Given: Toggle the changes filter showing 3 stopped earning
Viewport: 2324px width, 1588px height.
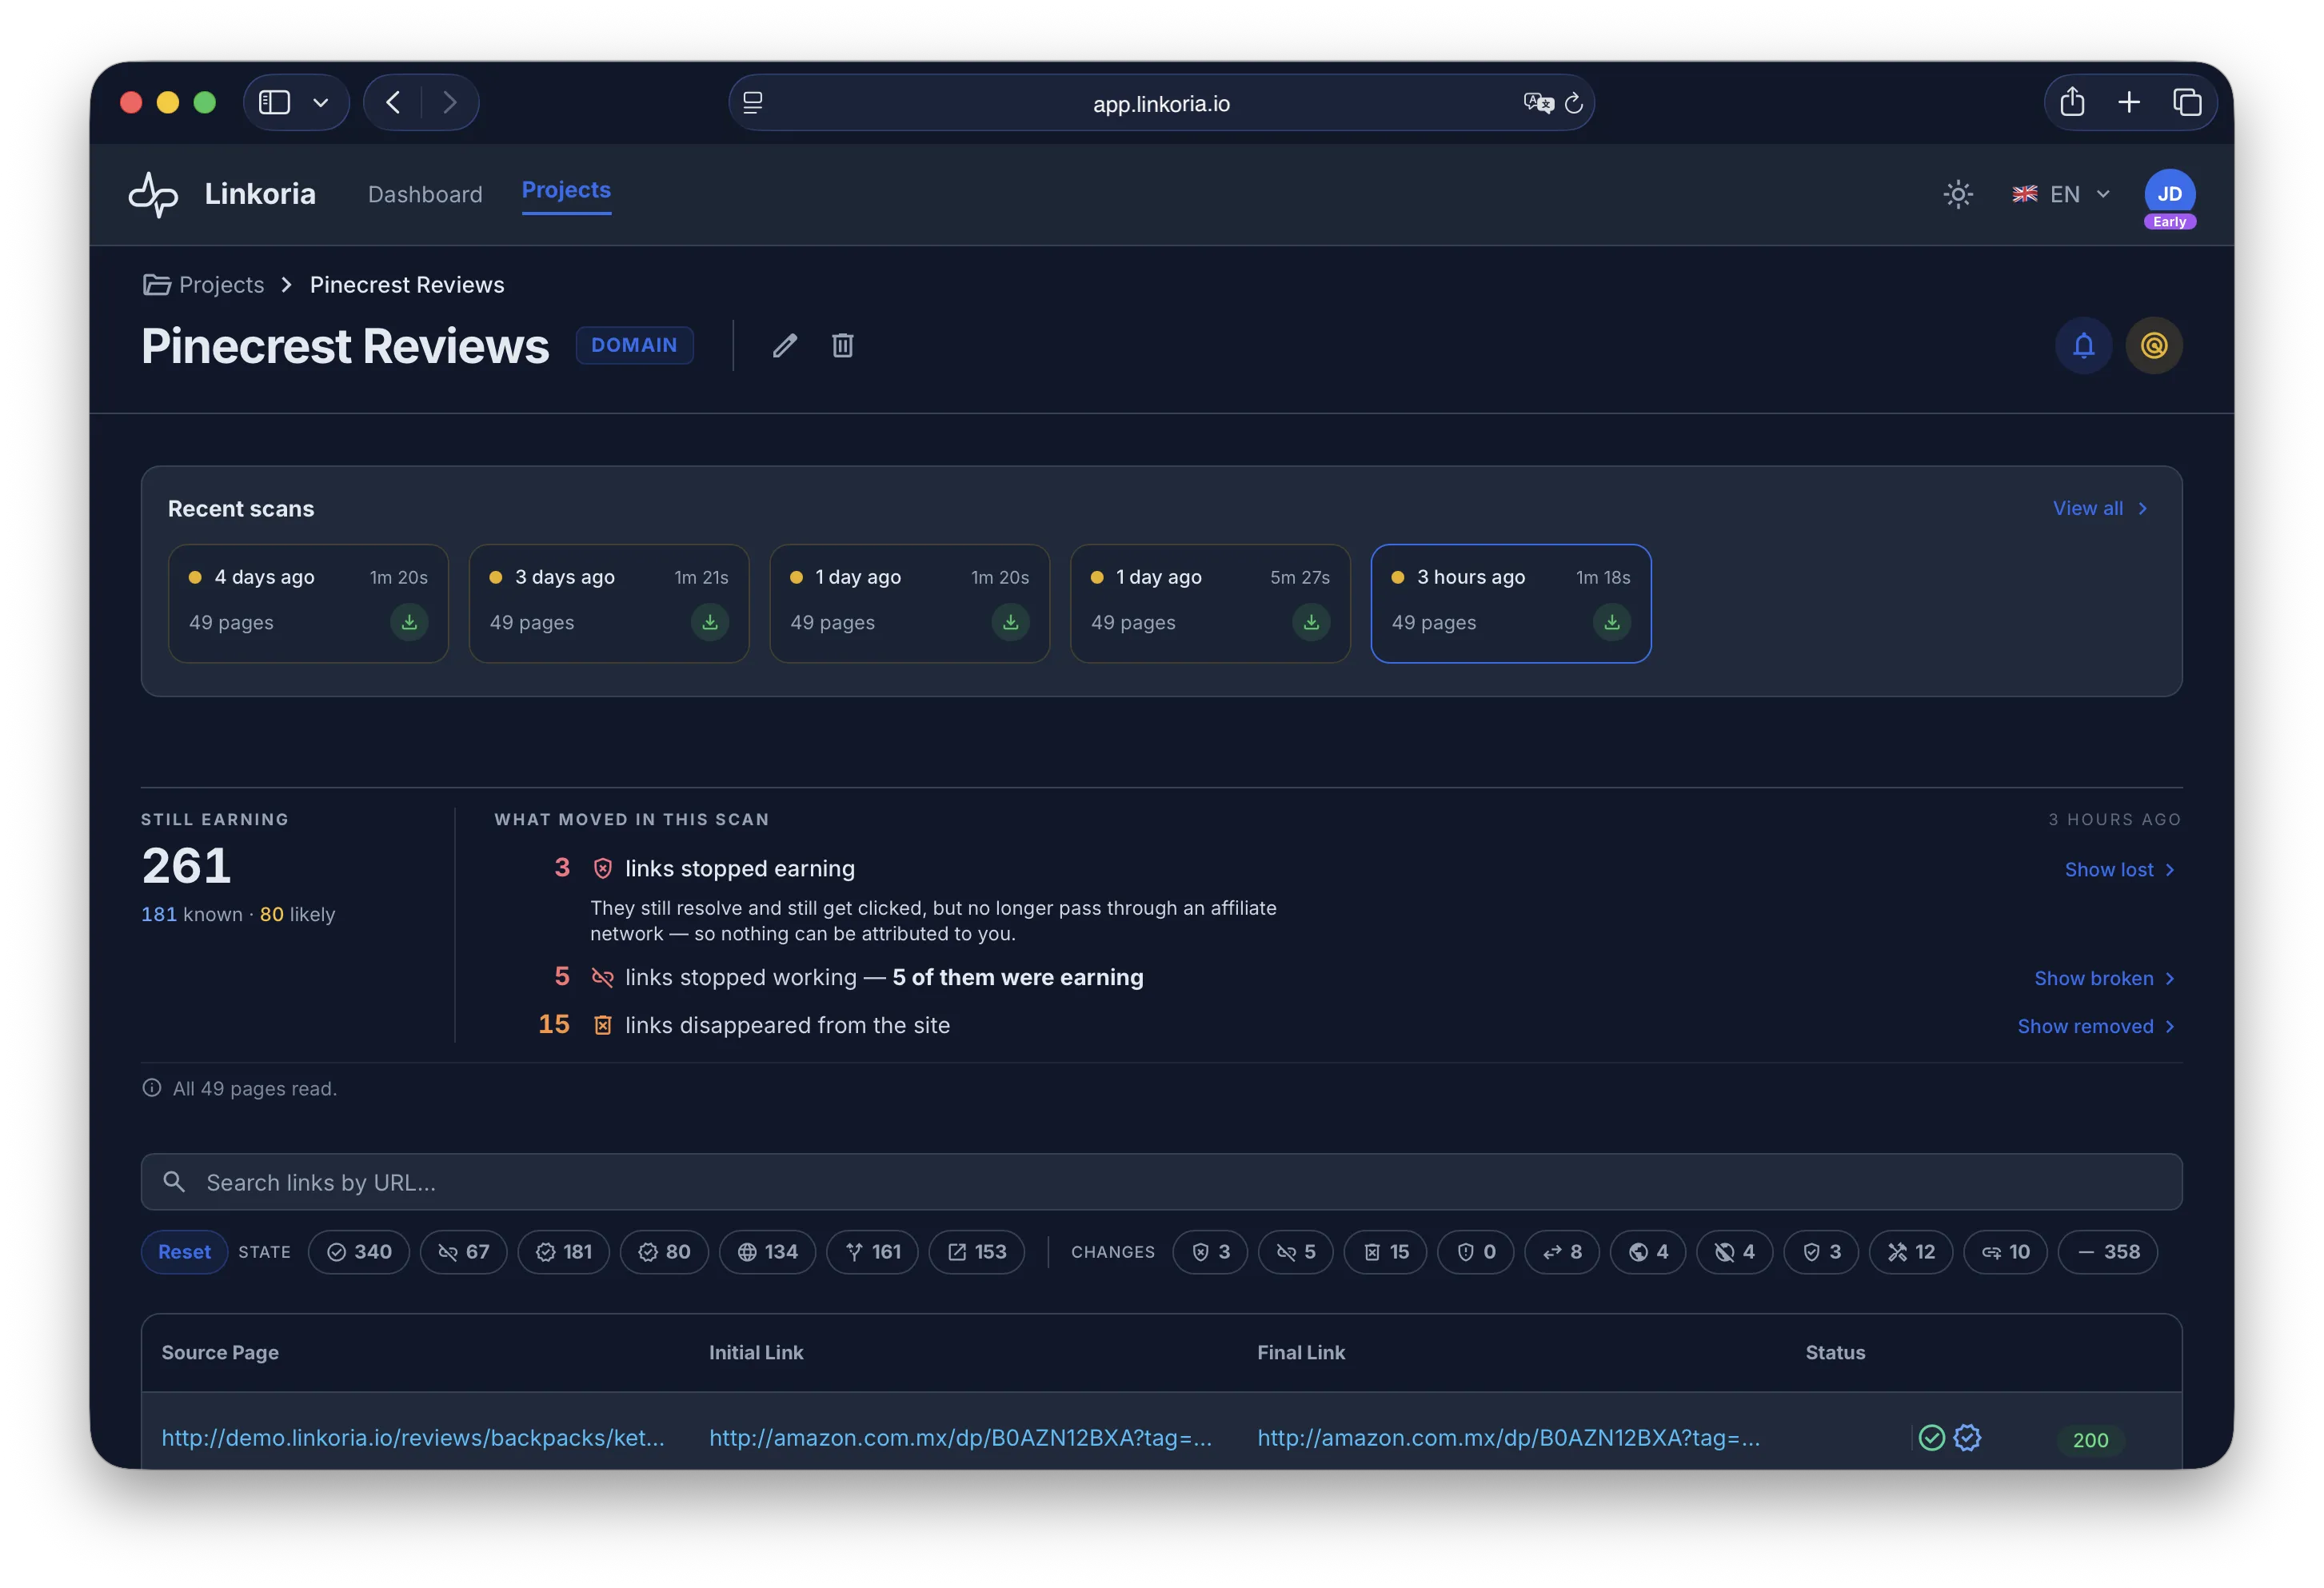Looking at the screenshot, I should pyautogui.click(x=1210, y=1252).
